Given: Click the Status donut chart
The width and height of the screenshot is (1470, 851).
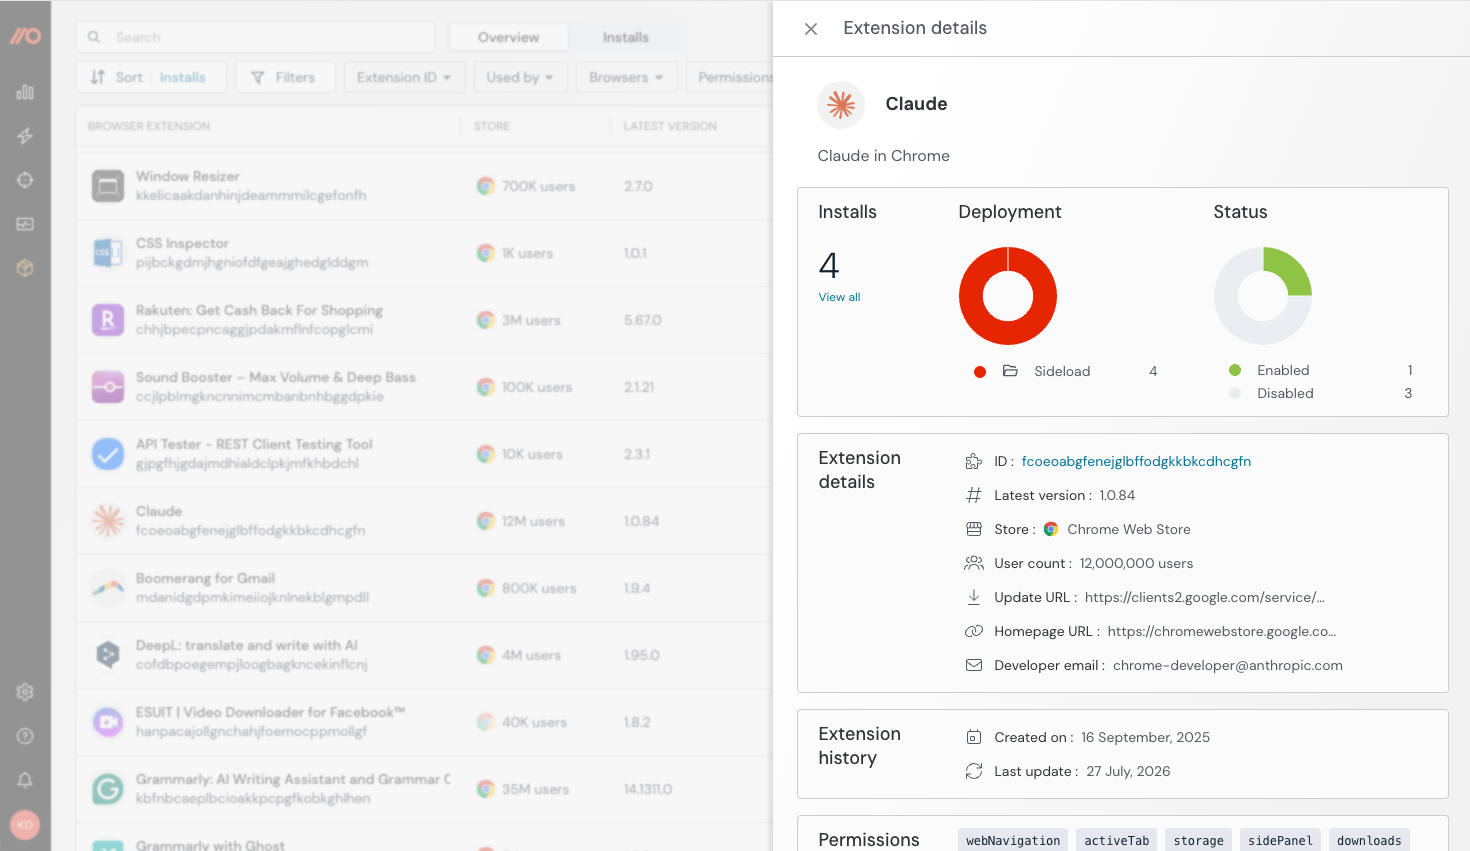Looking at the screenshot, I should pyautogui.click(x=1263, y=296).
